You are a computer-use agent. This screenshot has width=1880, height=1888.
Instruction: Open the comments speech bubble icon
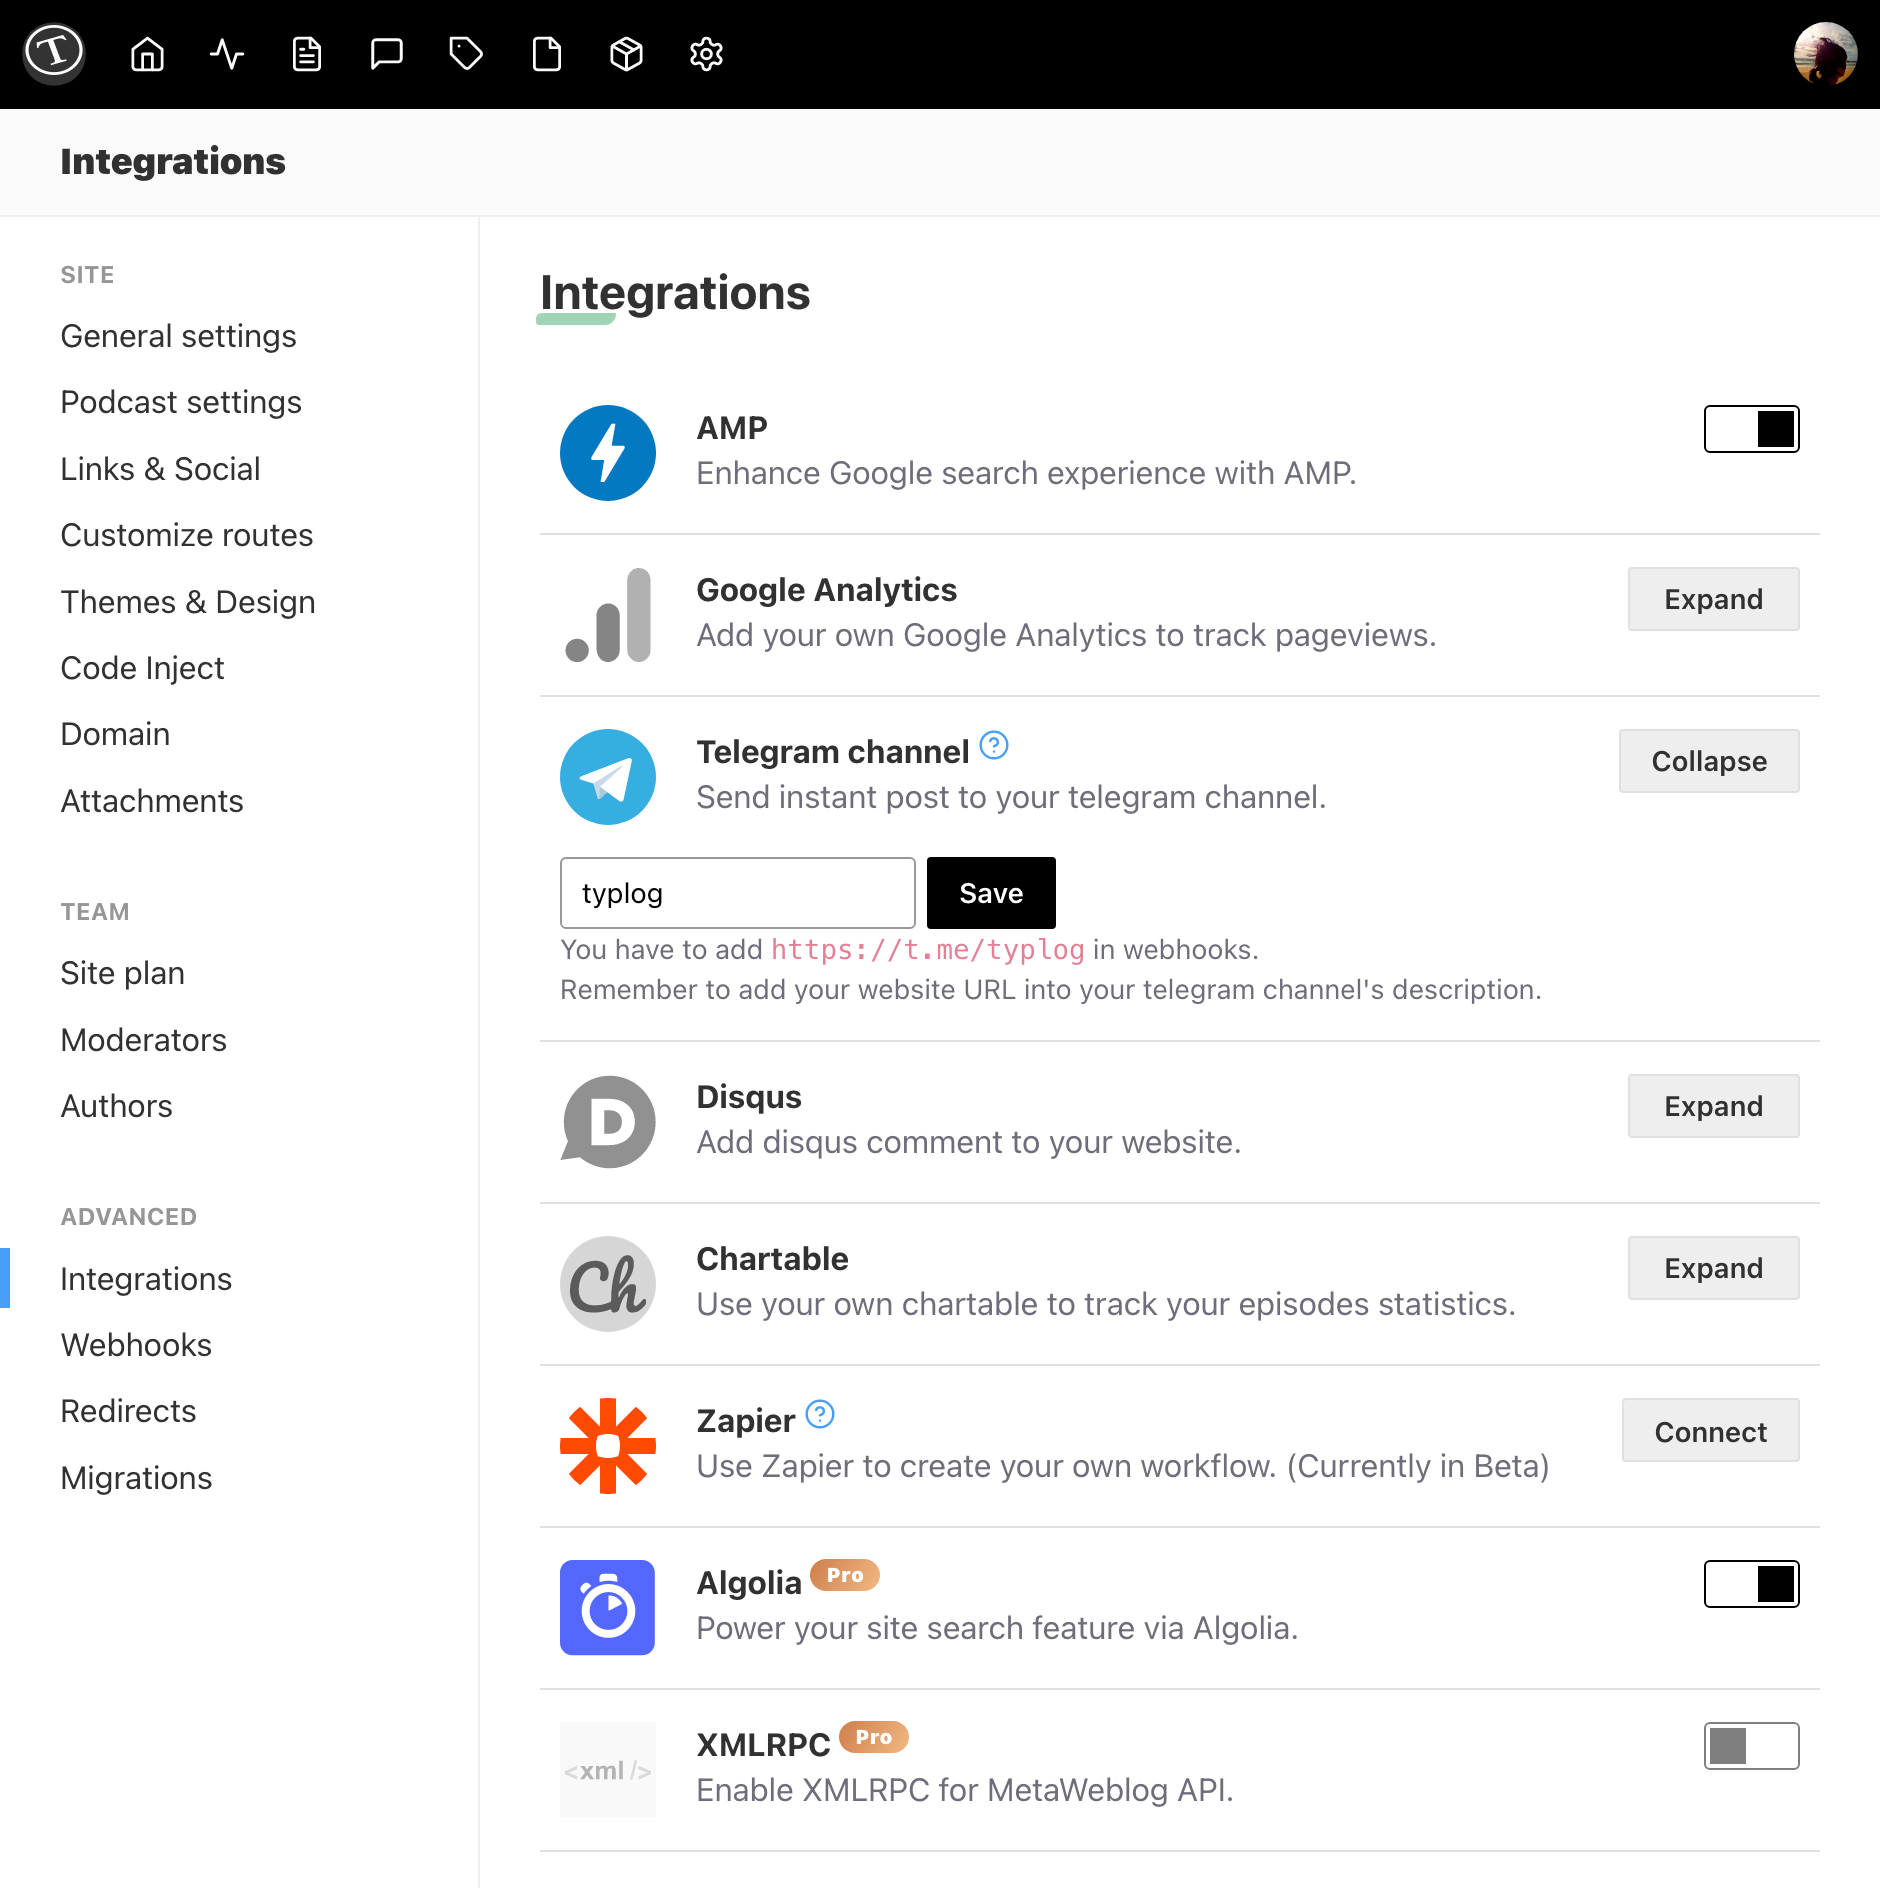pyautogui.click(x=387, y=54)
